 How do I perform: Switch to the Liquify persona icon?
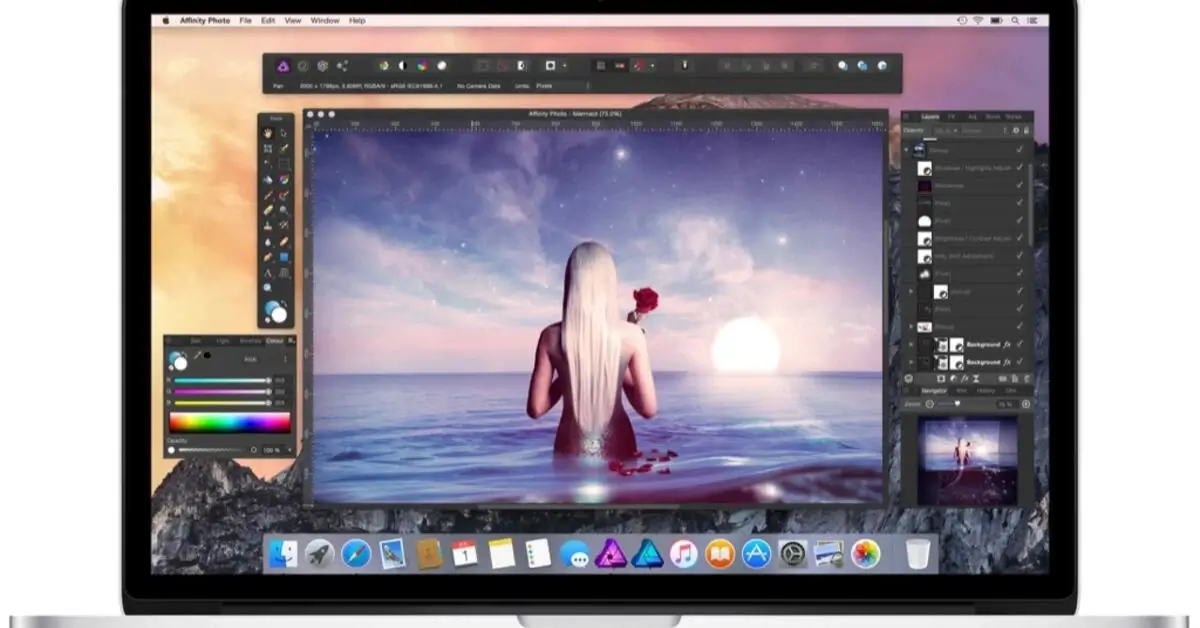point(303,66)
